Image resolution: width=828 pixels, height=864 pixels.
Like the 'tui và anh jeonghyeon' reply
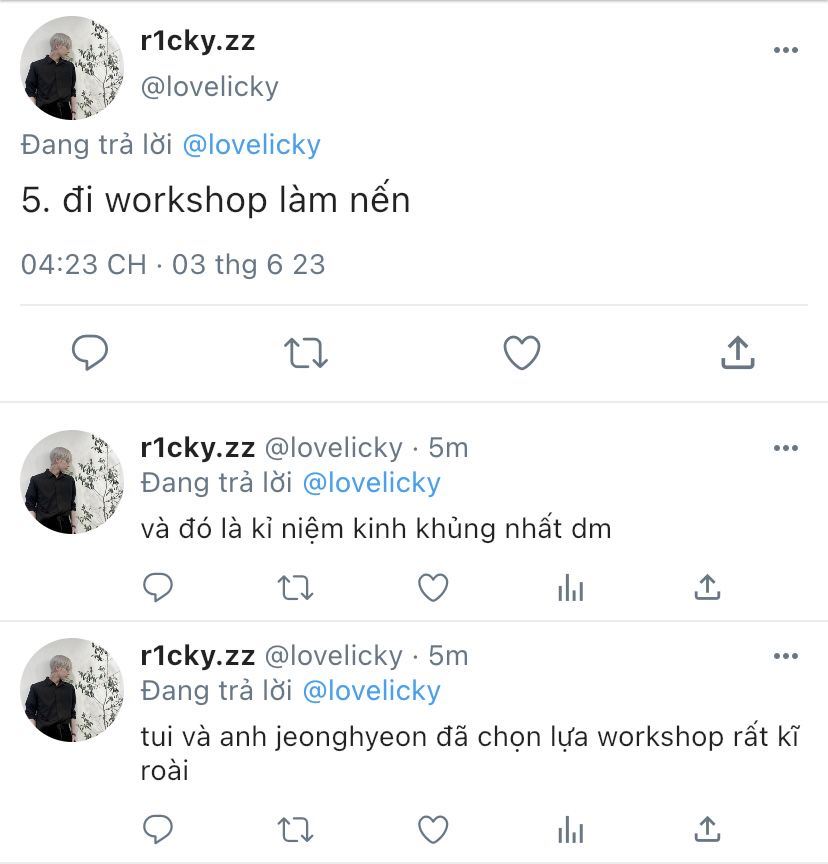433,830
